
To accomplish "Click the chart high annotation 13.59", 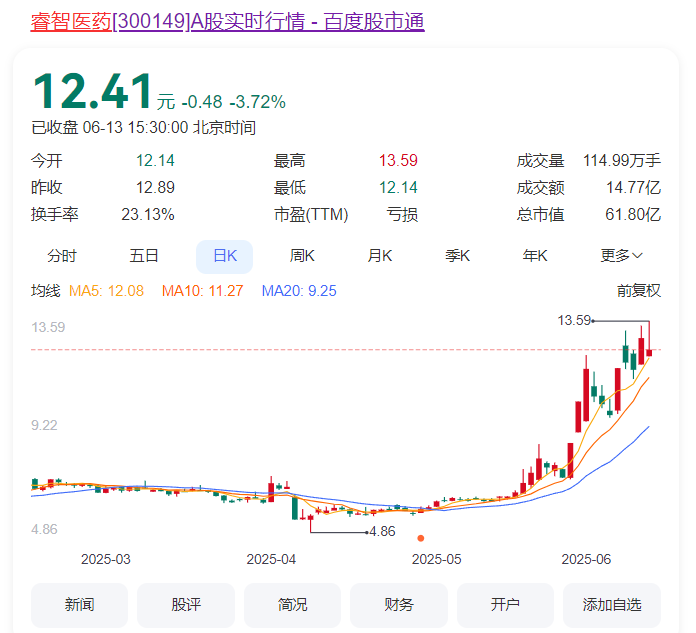I will point(574,320).
